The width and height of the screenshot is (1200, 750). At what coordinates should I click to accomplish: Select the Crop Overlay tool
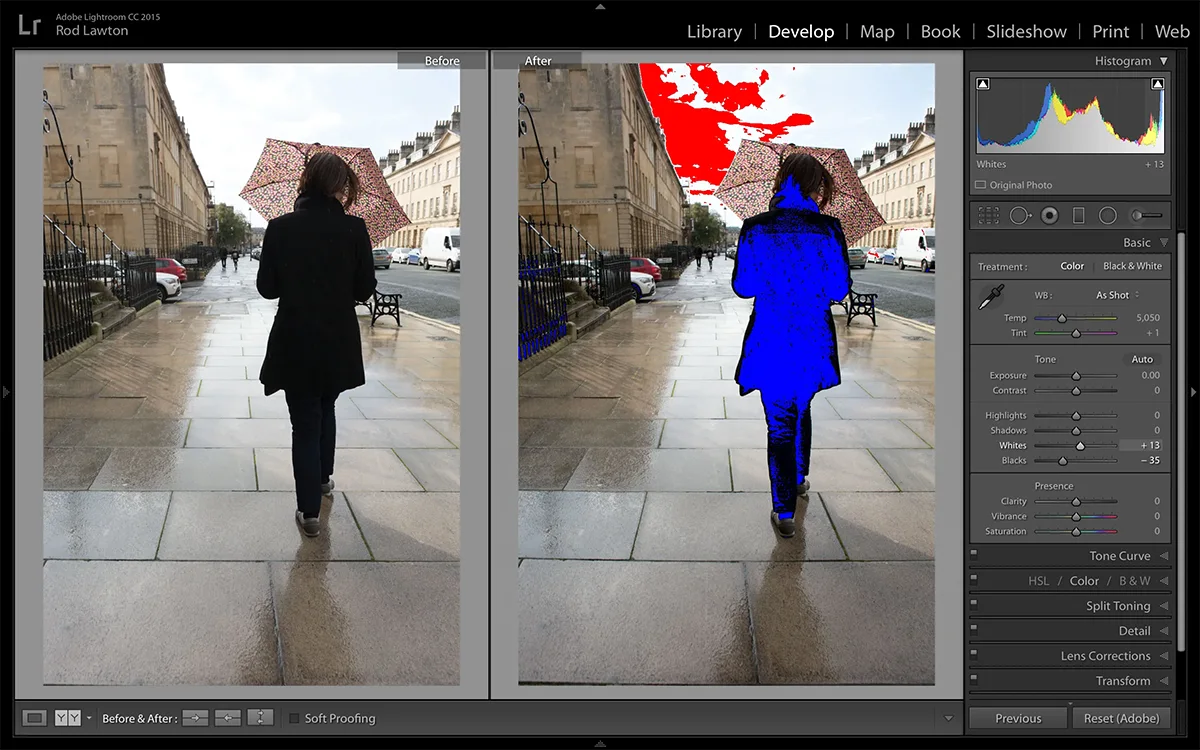click(988, 215)
